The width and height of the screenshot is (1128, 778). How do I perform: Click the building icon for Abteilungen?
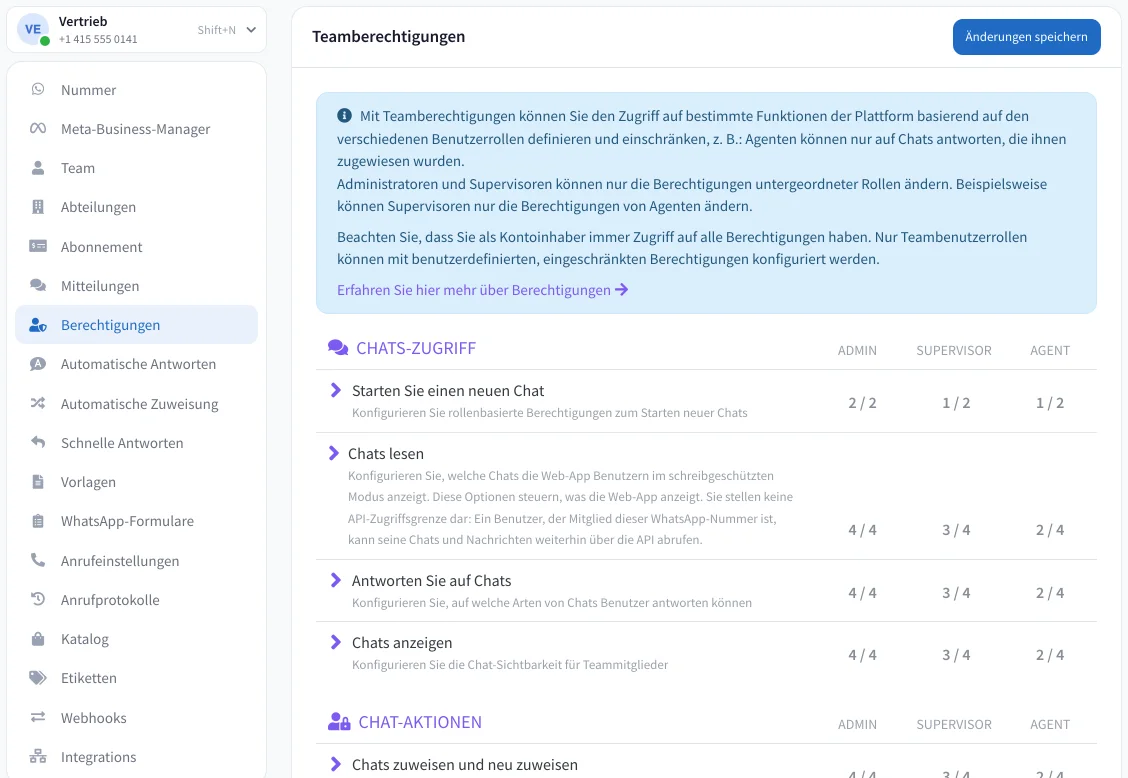(38, 207)
